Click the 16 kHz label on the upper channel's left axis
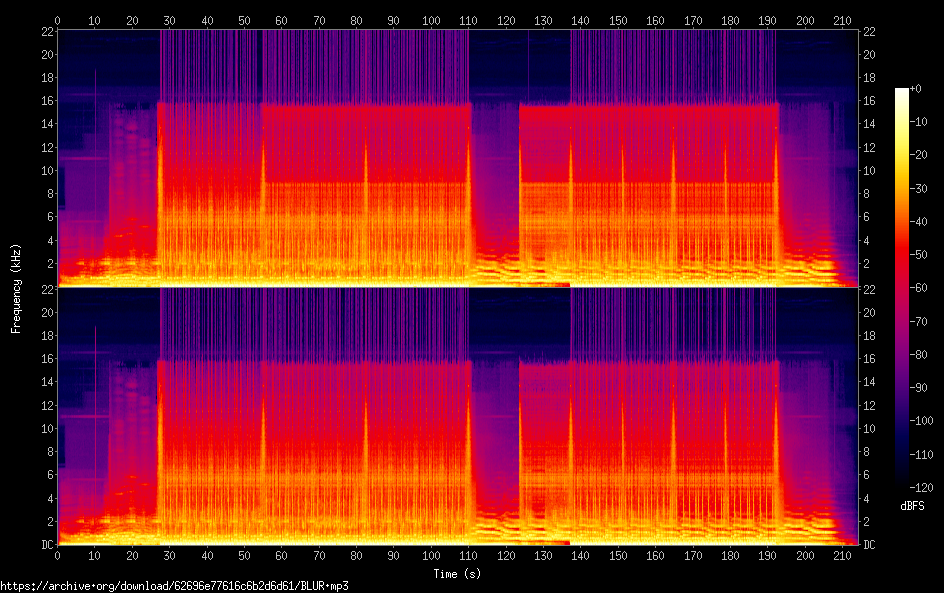The width and height of the screenshot is (944, 593). coord(45,101)
